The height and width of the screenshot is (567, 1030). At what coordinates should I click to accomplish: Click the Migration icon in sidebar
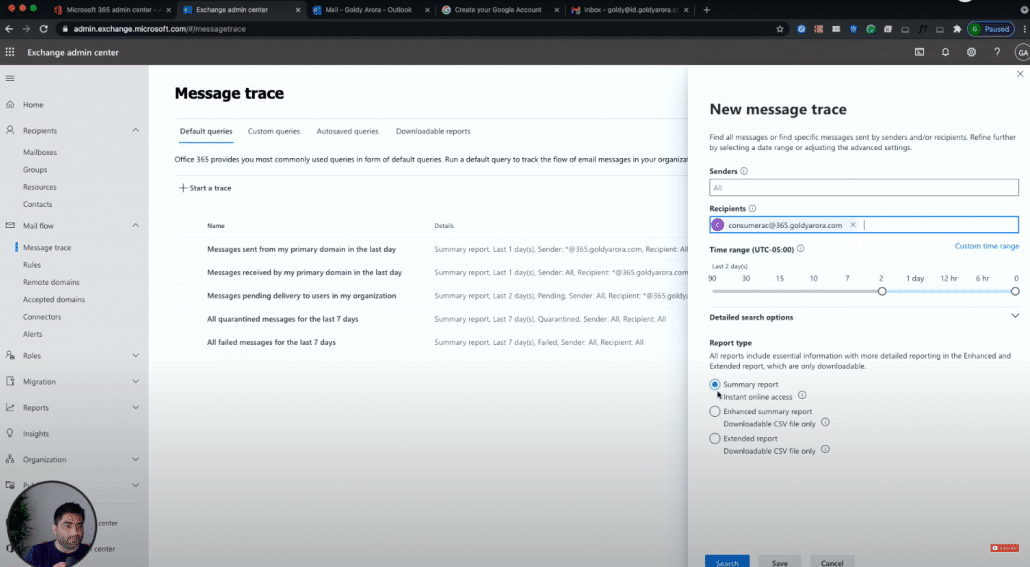(10, 381)
